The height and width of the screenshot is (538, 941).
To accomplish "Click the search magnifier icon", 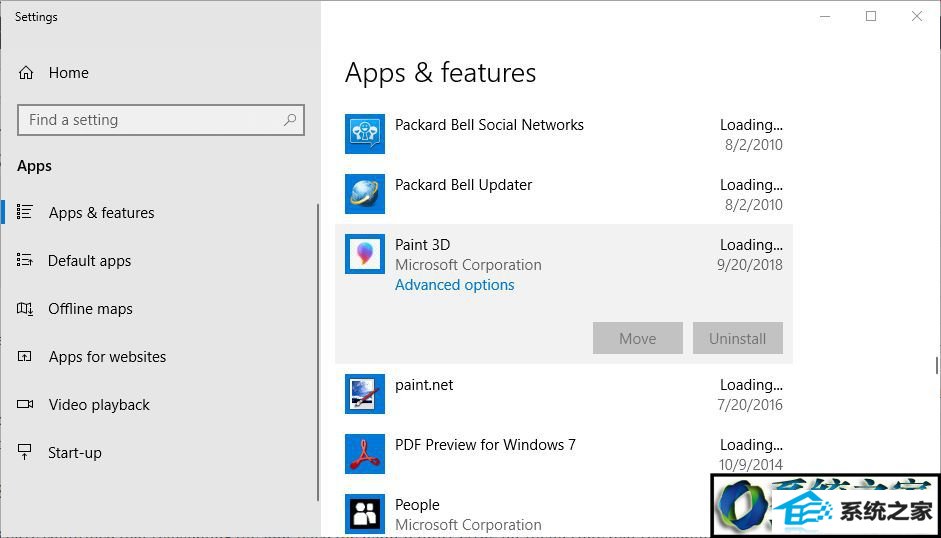I will click(x=290, y=119).
